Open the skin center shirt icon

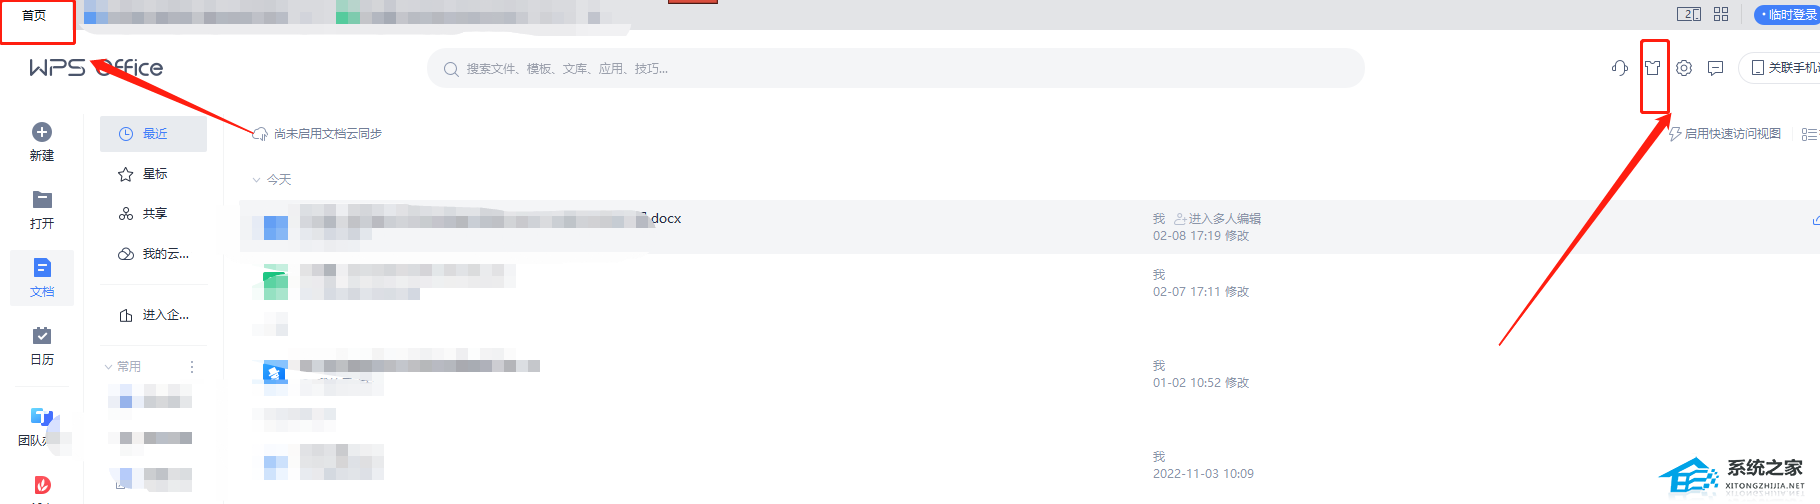pos(1653,68)
